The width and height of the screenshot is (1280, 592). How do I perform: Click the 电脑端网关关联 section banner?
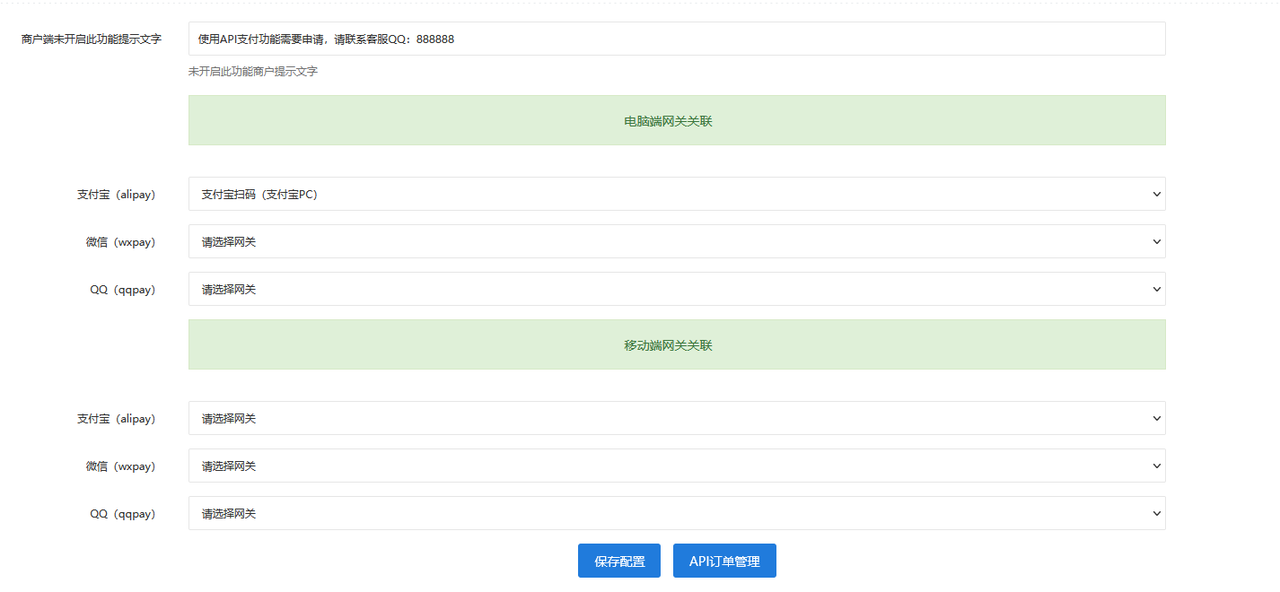677,120
